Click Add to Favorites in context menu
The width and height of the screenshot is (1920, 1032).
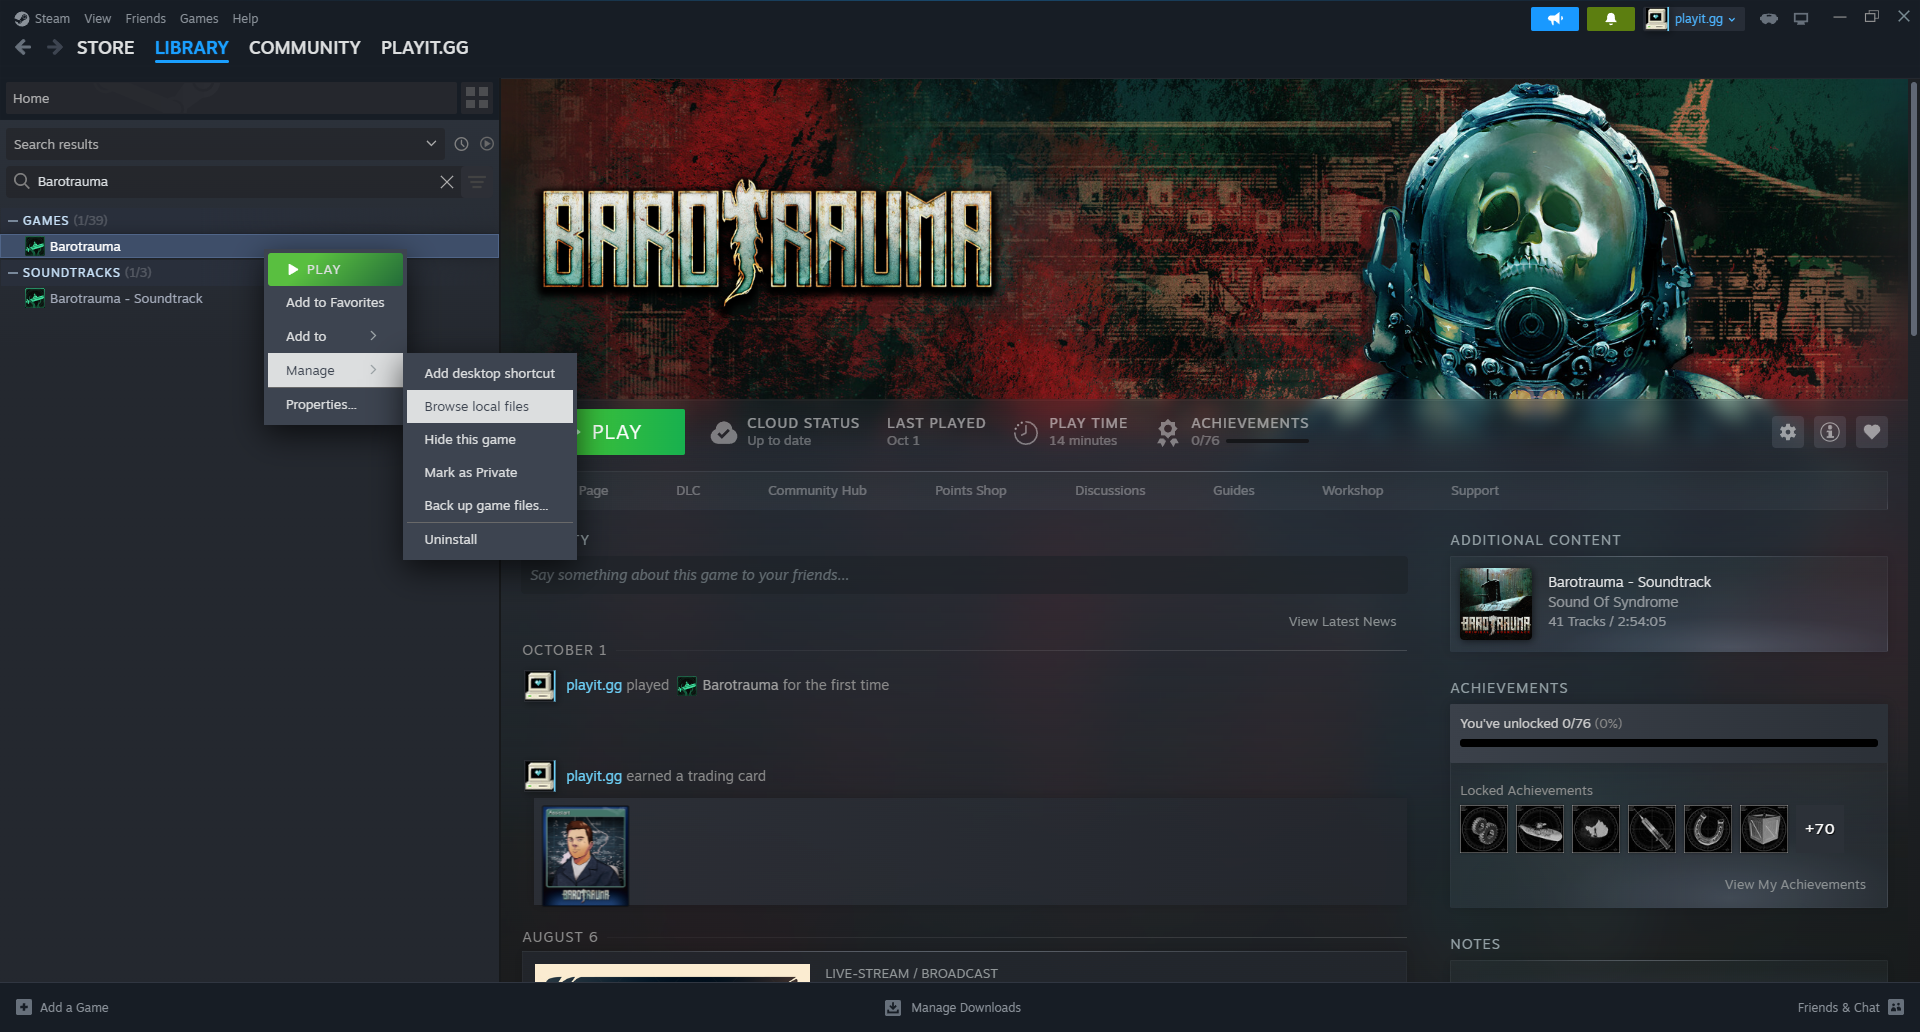(335, 302)
